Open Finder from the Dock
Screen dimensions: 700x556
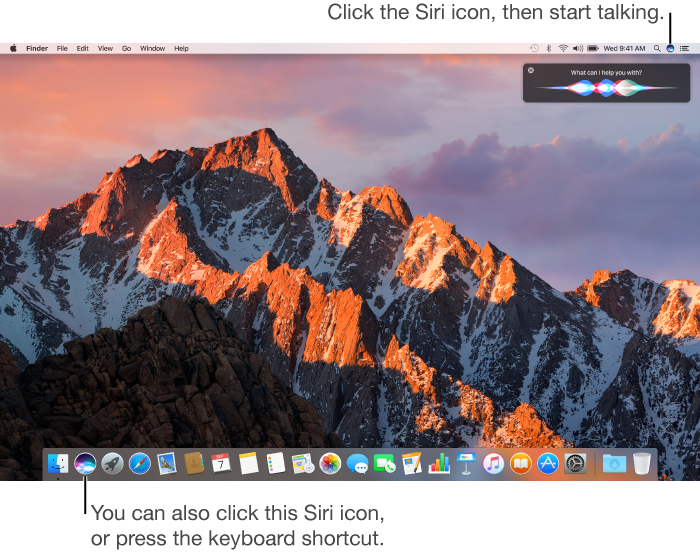[58, 463]
